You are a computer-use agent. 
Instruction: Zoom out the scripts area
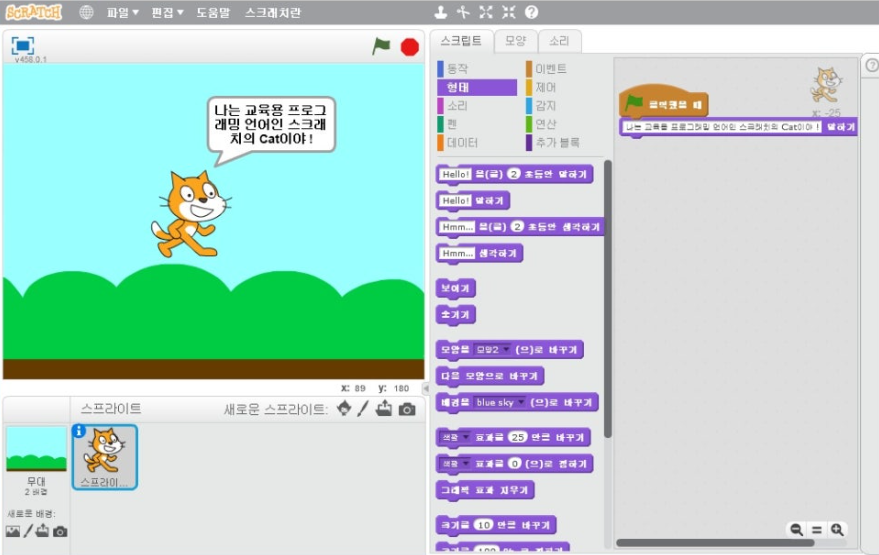pyautogui.click(x=796, y=529)
